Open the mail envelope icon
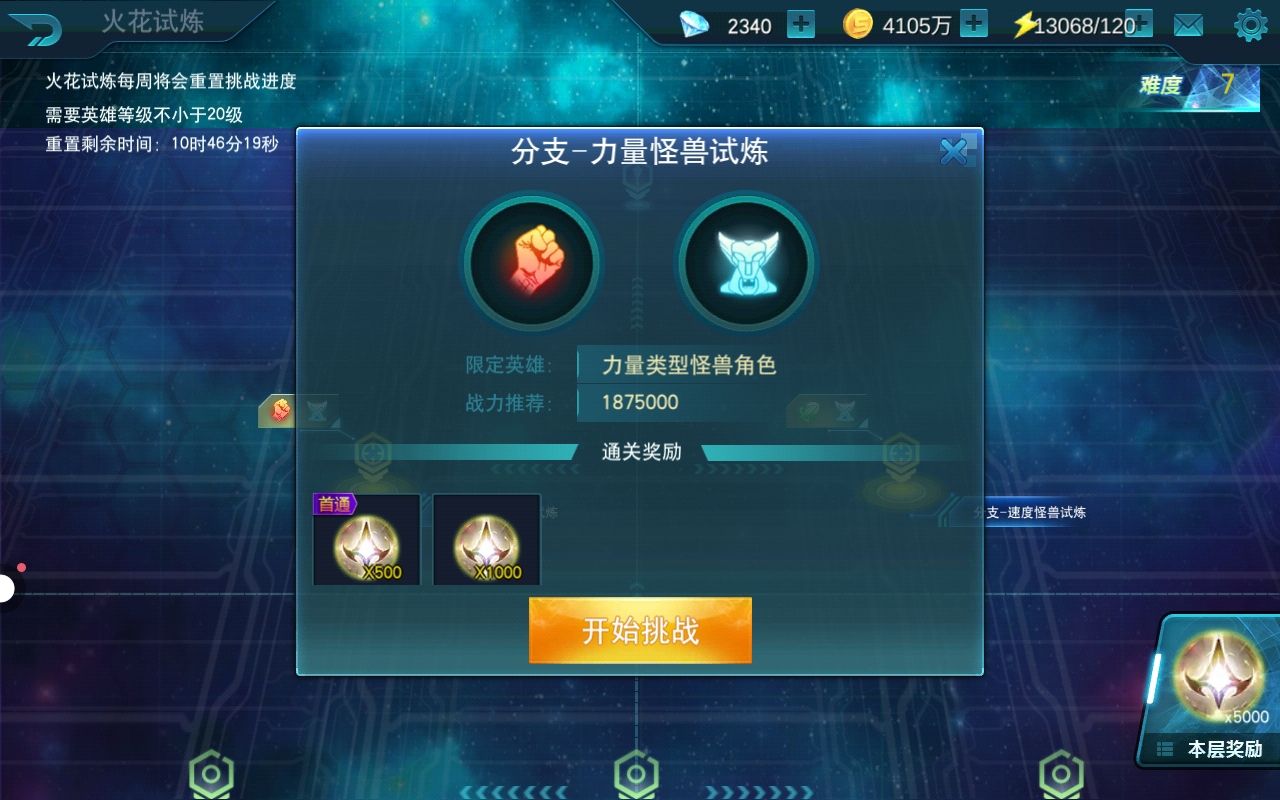This screenshot has width=1280, height=800. [x=1188, y=25]
